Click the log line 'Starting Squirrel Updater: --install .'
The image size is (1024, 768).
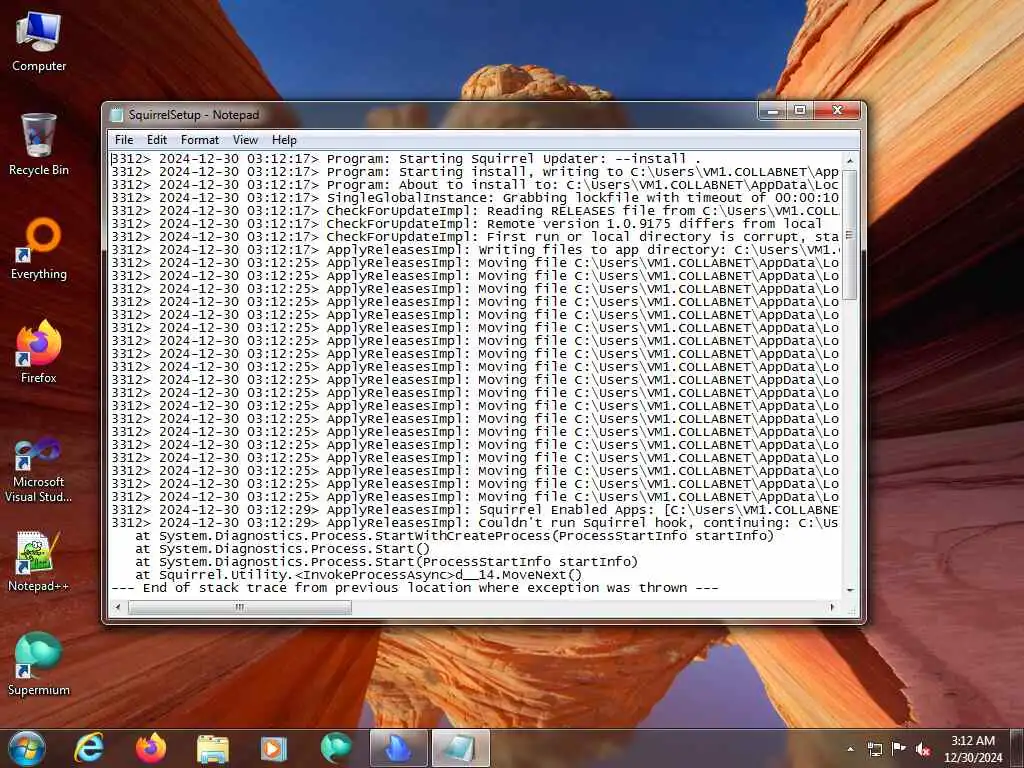[x=406, y=159]
